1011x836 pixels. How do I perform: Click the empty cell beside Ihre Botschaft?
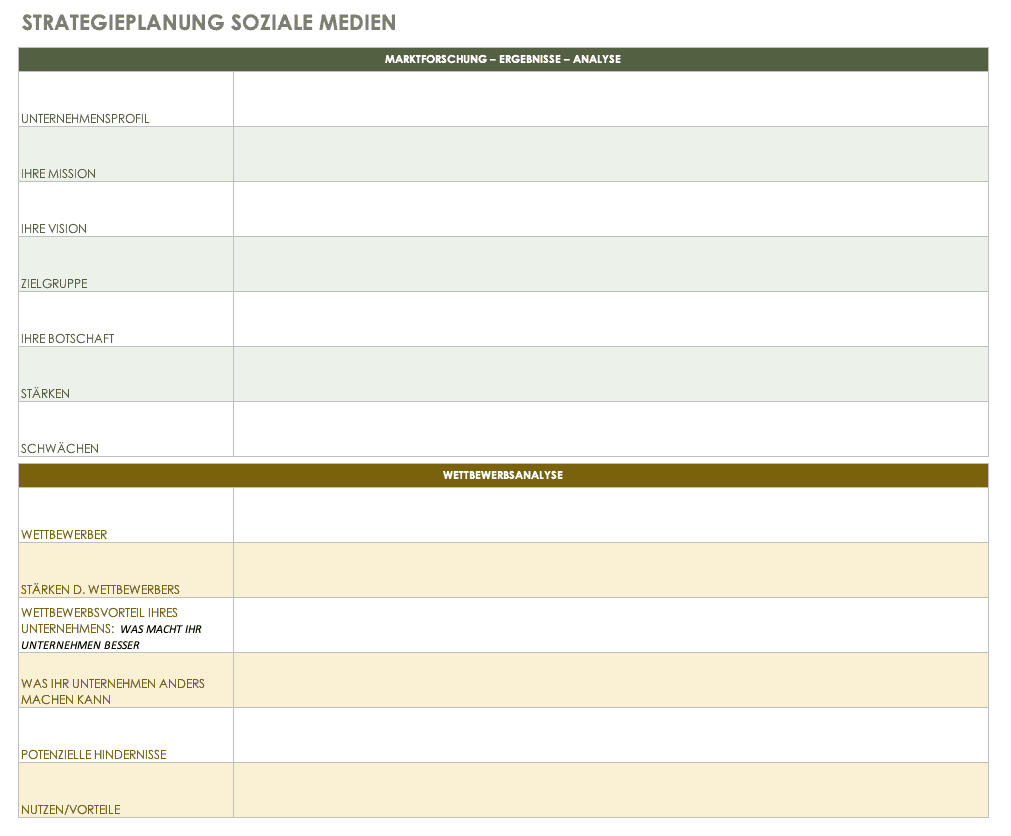(x=610, y=319)
